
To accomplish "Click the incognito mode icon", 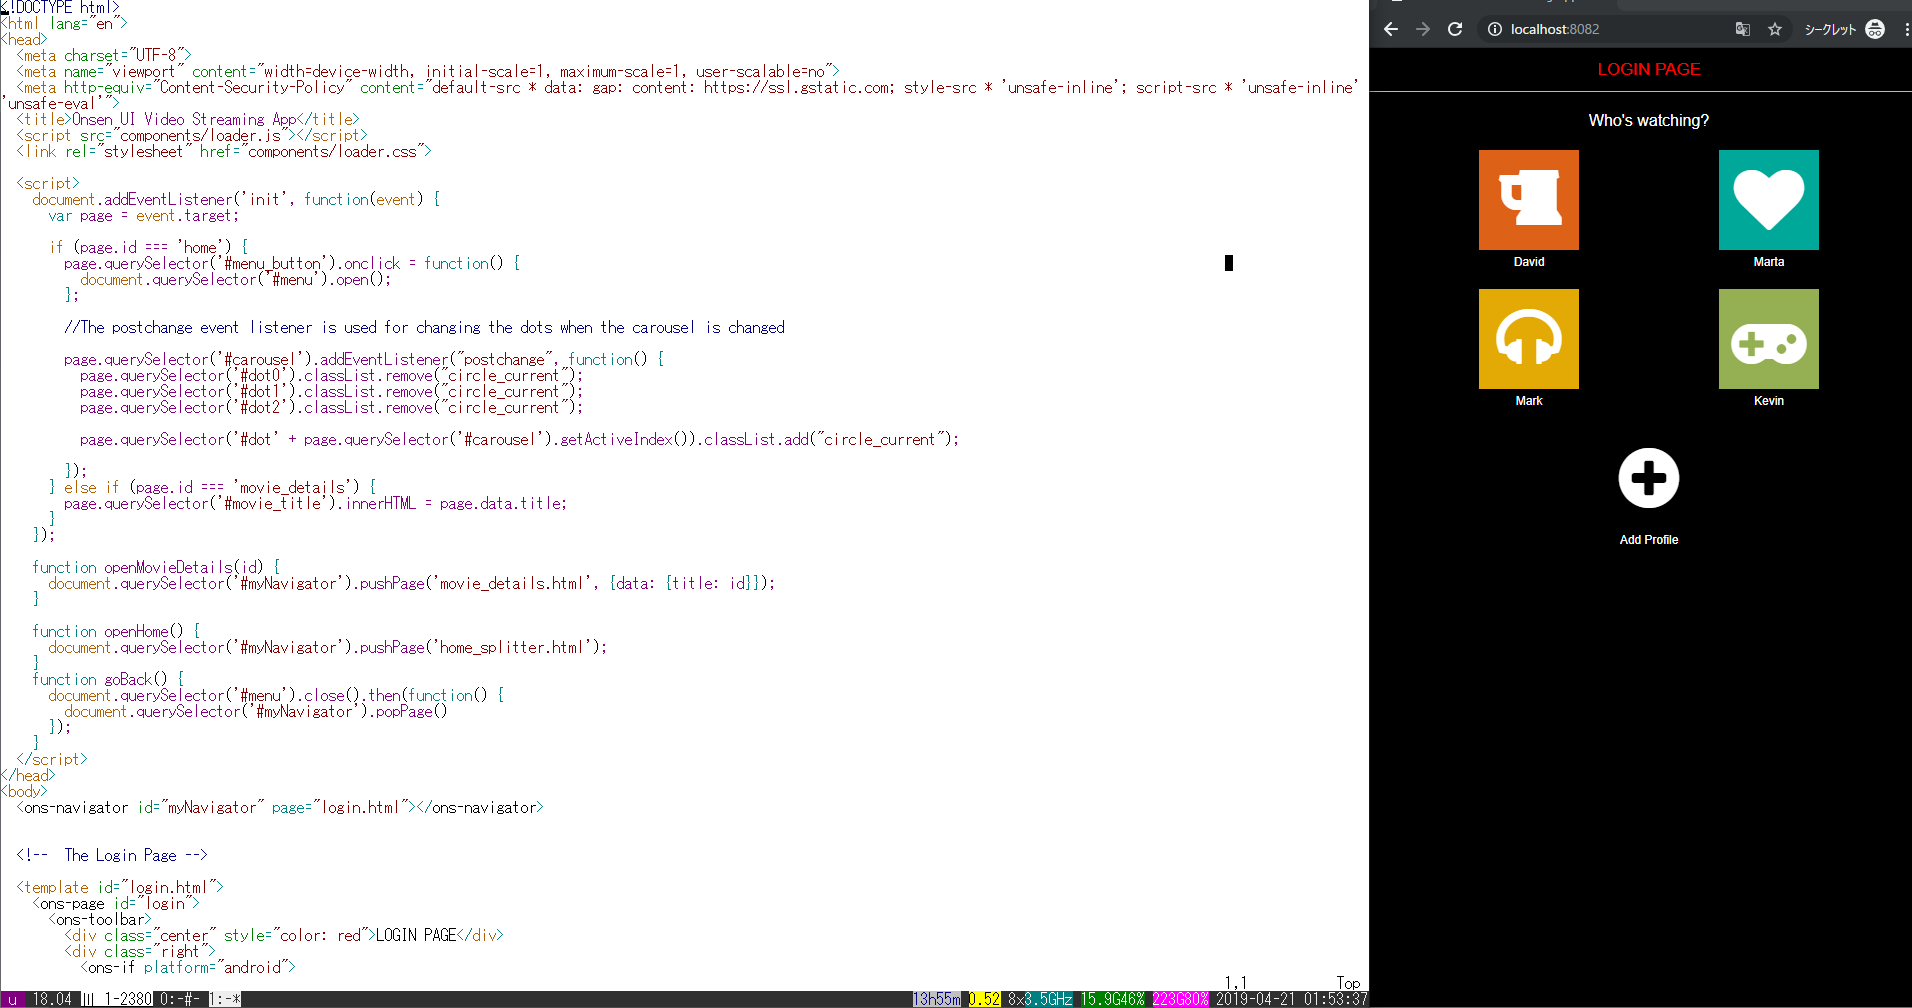I will coord(1875,29).
